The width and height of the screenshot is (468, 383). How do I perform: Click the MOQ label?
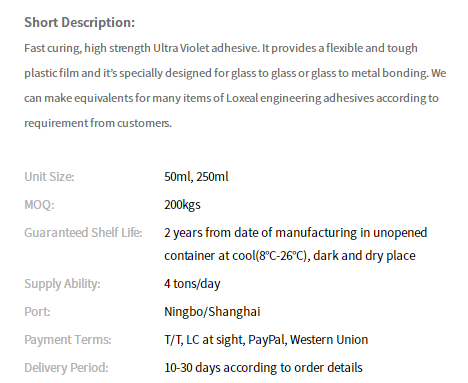[x=39, y=204]
